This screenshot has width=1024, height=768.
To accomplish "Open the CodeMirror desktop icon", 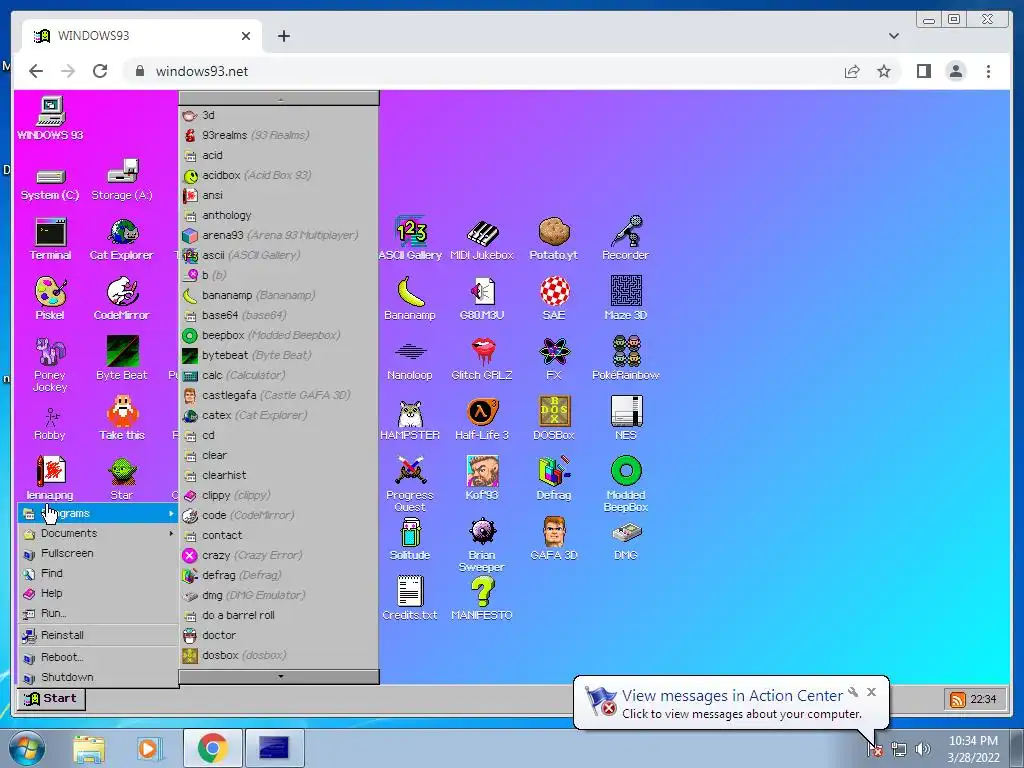I will coord(122,298).
